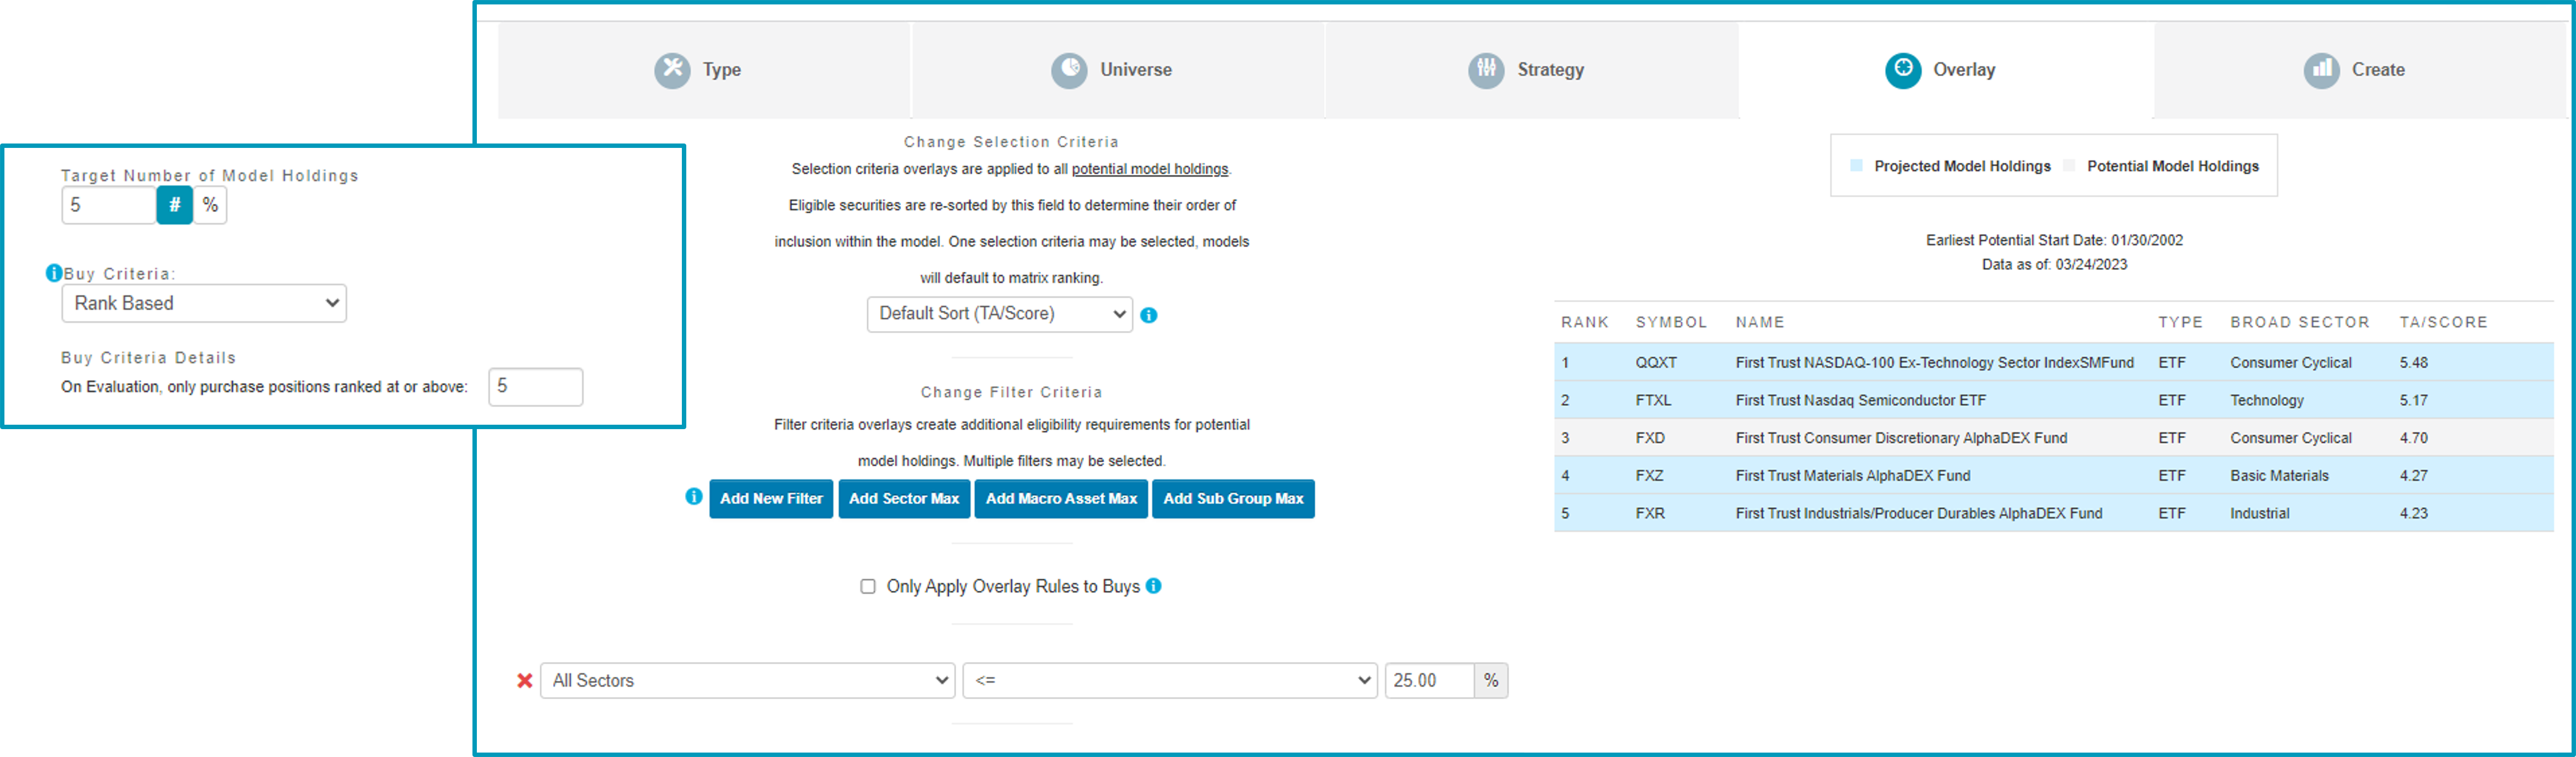Click First Trust Industrials/Producer Durables AlphaDEX Fund name
Image resolution: width=2576 pixels, height=757 pixels.
tap(1919, 513)
